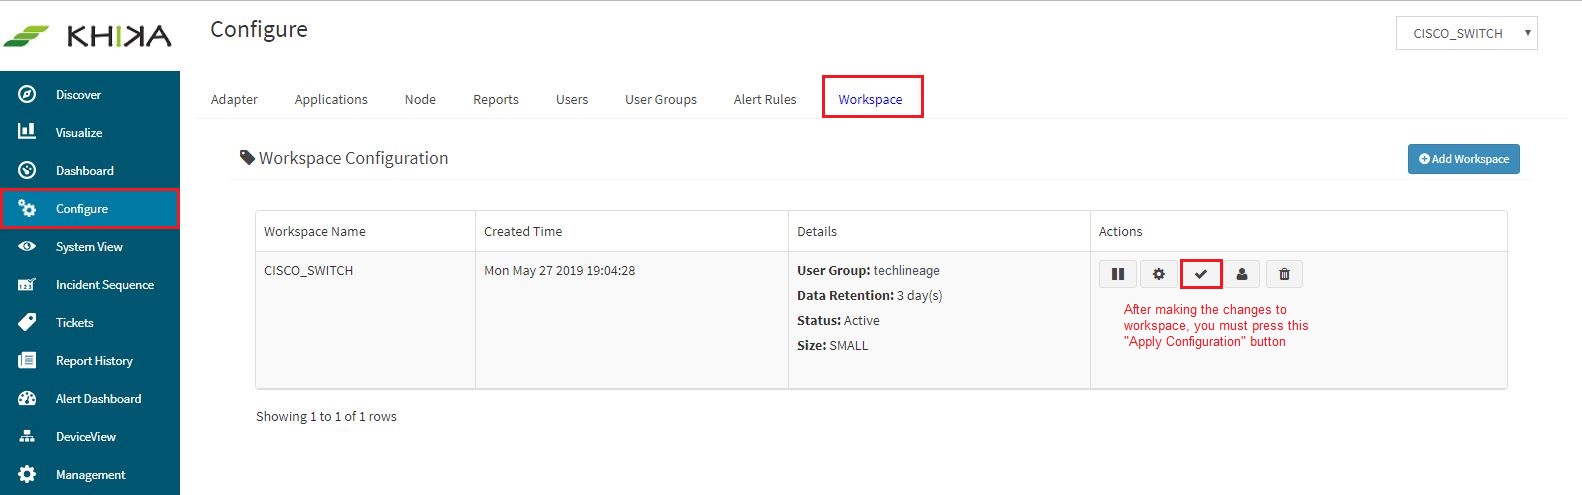Open the workspace user icon button
Viewport: 1582px width, 495px height.
click(x=1242, y=274)
